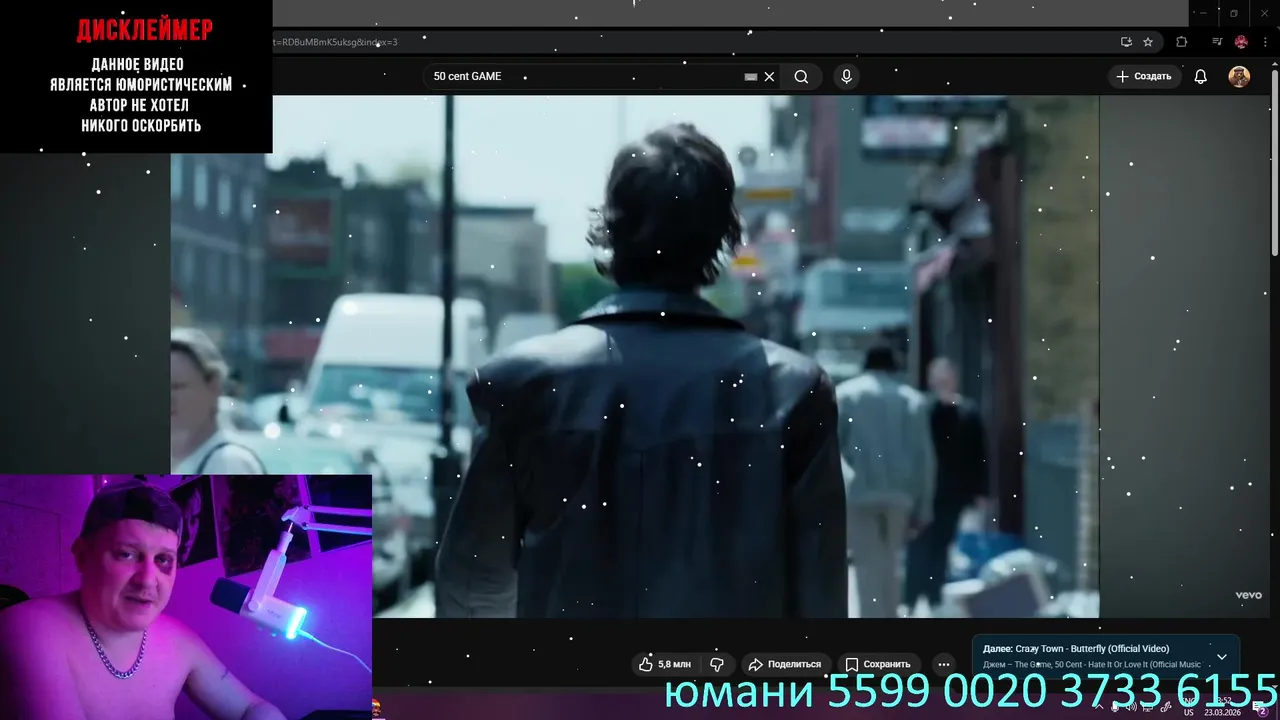Clear the search query with the X
1280x720 pixels.
[x=769, y=77]
